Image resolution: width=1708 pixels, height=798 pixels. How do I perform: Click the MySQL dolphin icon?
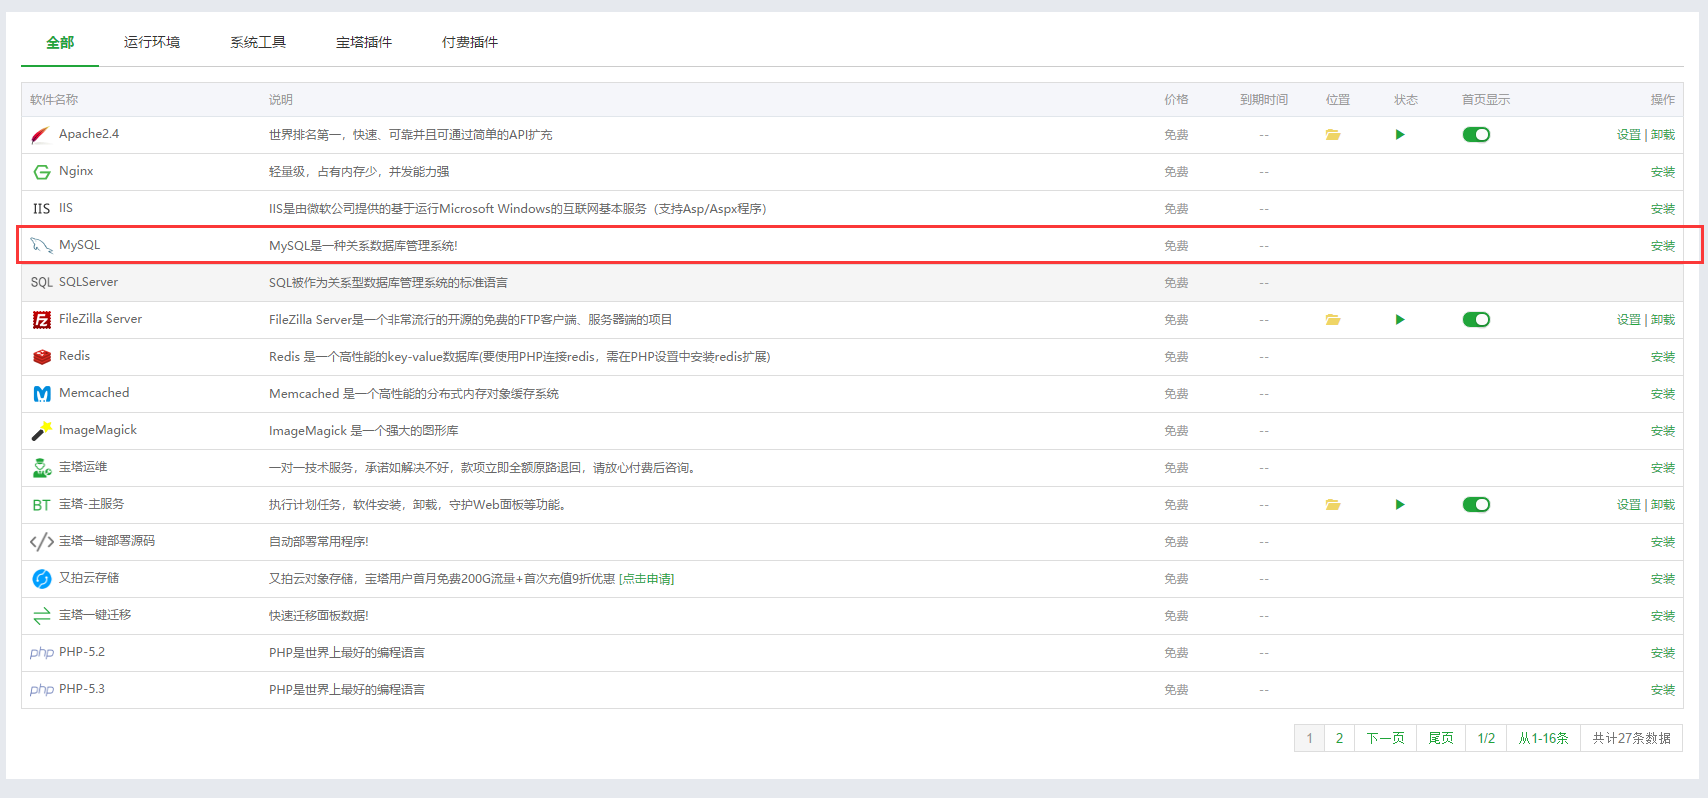(41, 246)
